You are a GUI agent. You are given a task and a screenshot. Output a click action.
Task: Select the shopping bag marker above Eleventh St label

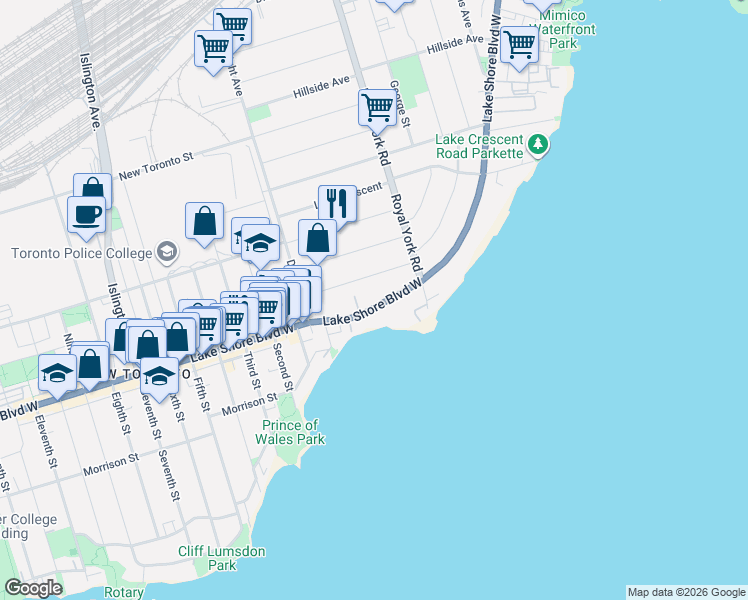(x=90, y=368)
